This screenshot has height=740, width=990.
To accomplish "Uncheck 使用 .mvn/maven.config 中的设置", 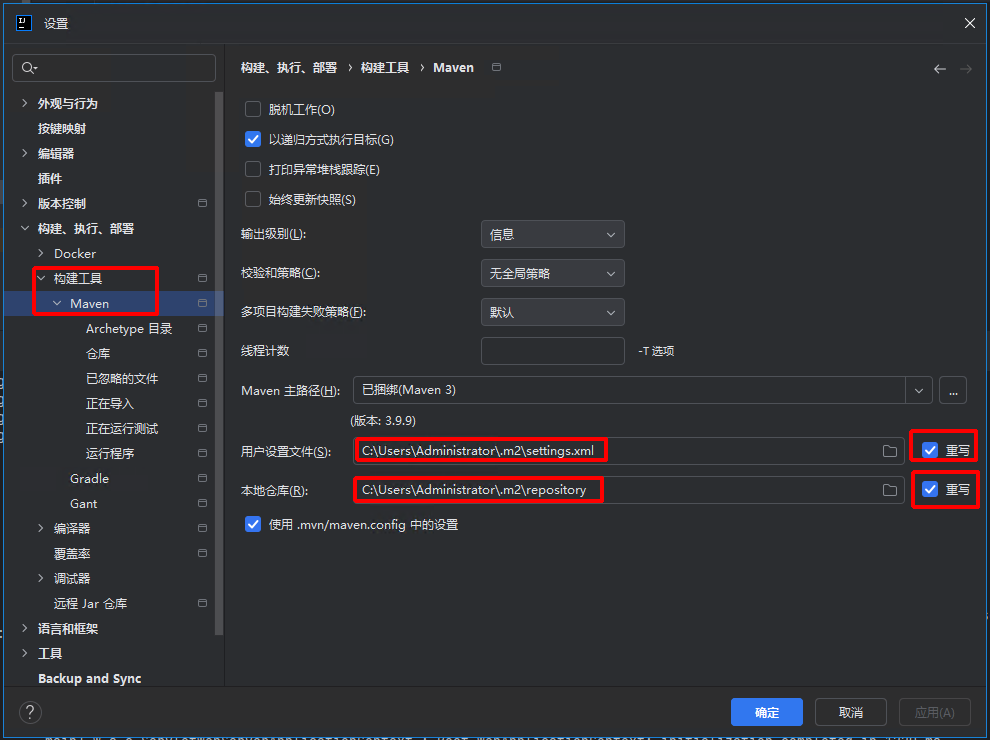I will tap(253, 525).
